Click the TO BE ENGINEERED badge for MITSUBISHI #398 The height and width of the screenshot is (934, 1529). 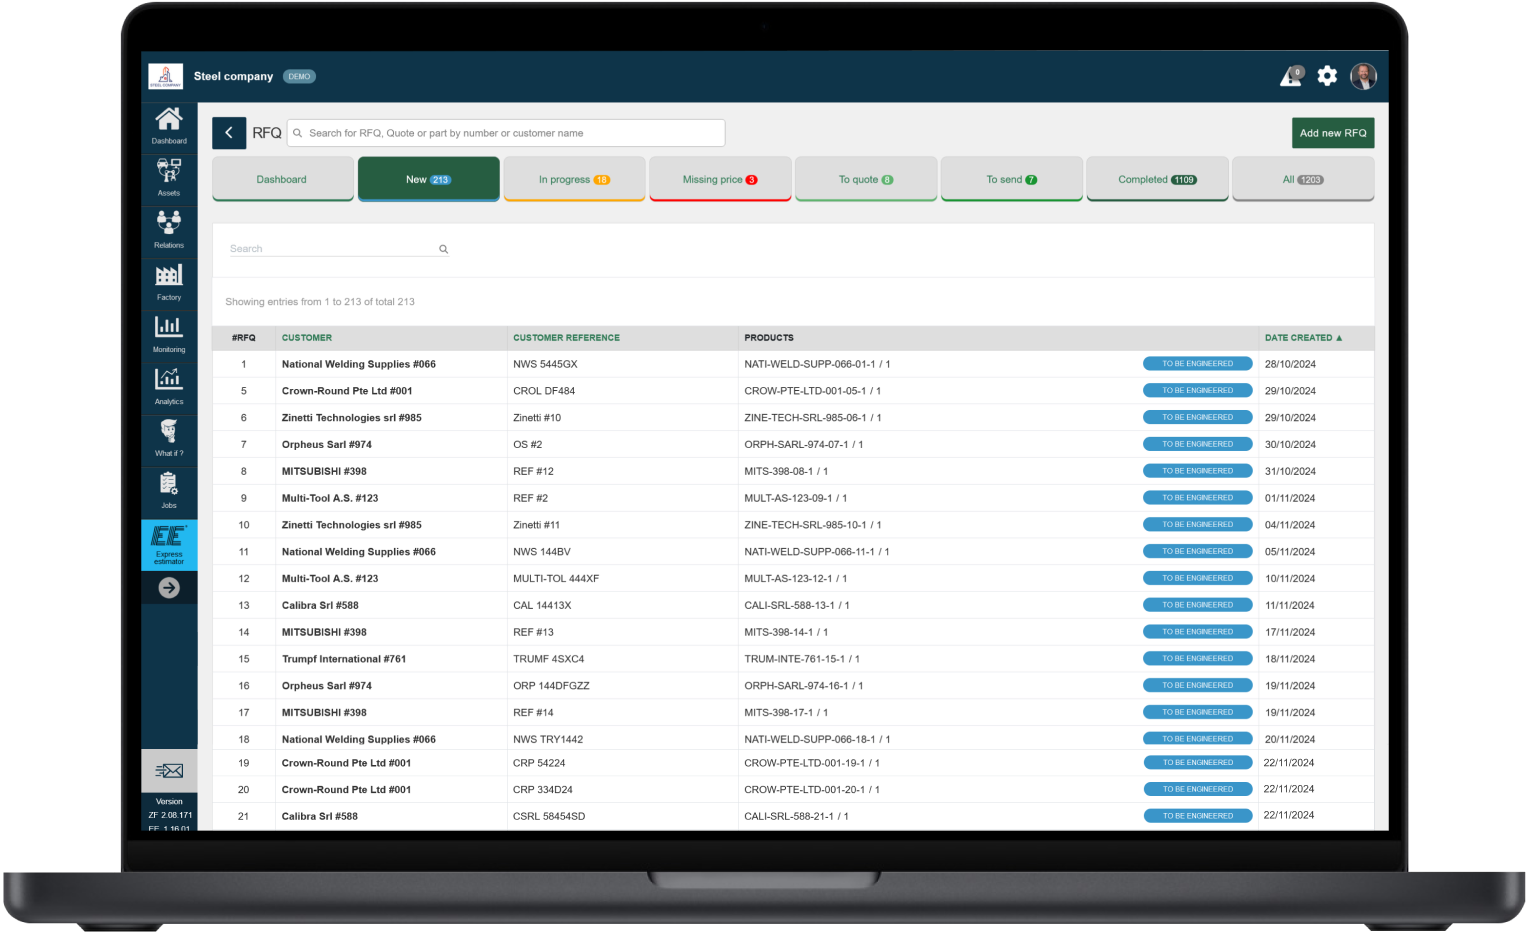pyautogui.click(x=1197, y=470)
